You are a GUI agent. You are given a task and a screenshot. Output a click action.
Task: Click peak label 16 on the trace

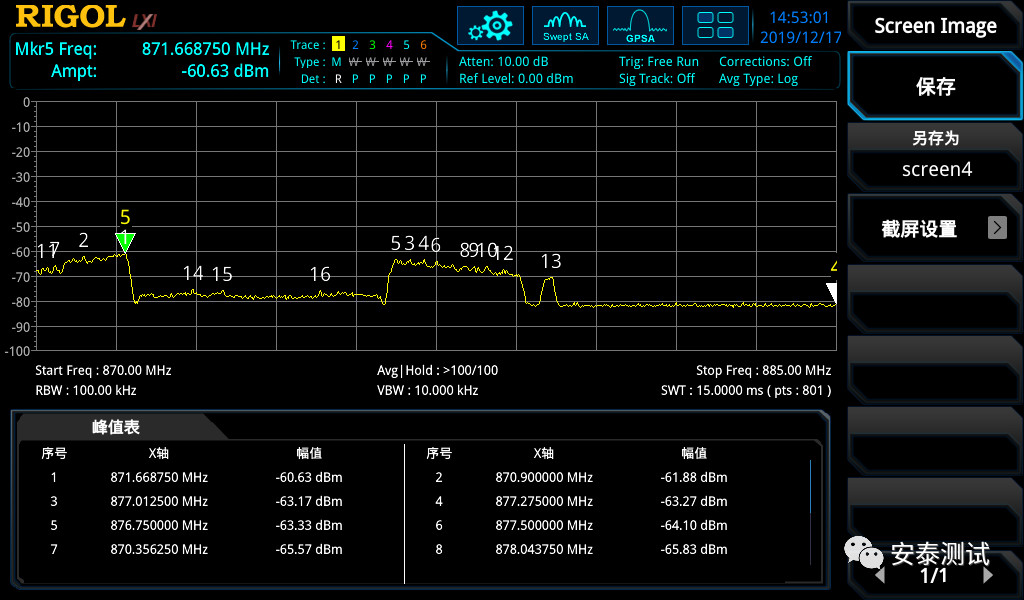coord(320,274)
